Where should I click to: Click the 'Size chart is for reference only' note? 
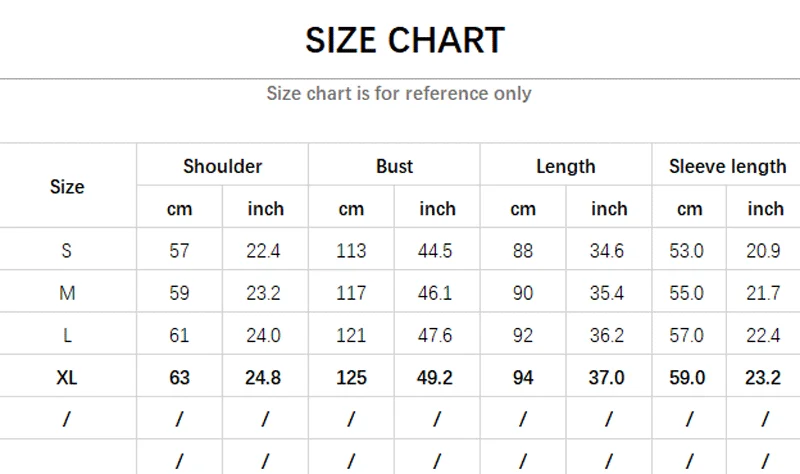coord(399,94)
